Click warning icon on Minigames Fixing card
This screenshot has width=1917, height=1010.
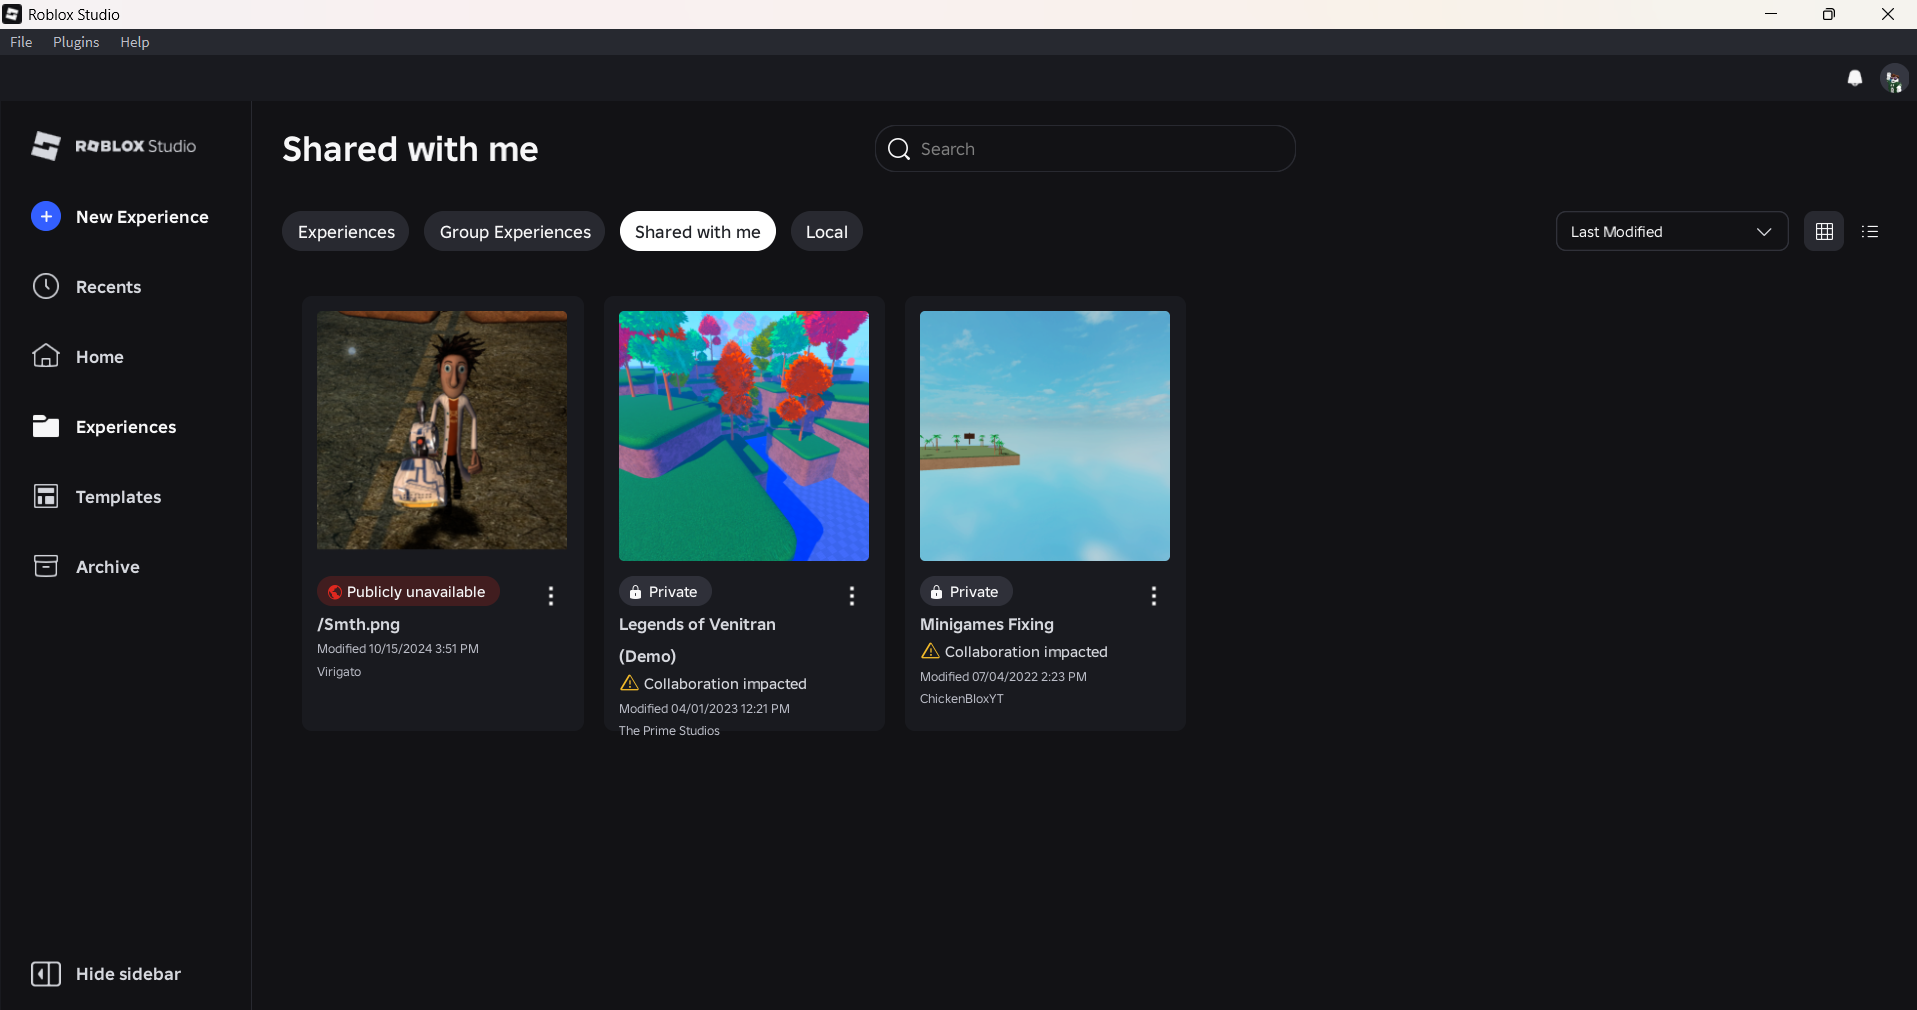[x=930, y=651]
